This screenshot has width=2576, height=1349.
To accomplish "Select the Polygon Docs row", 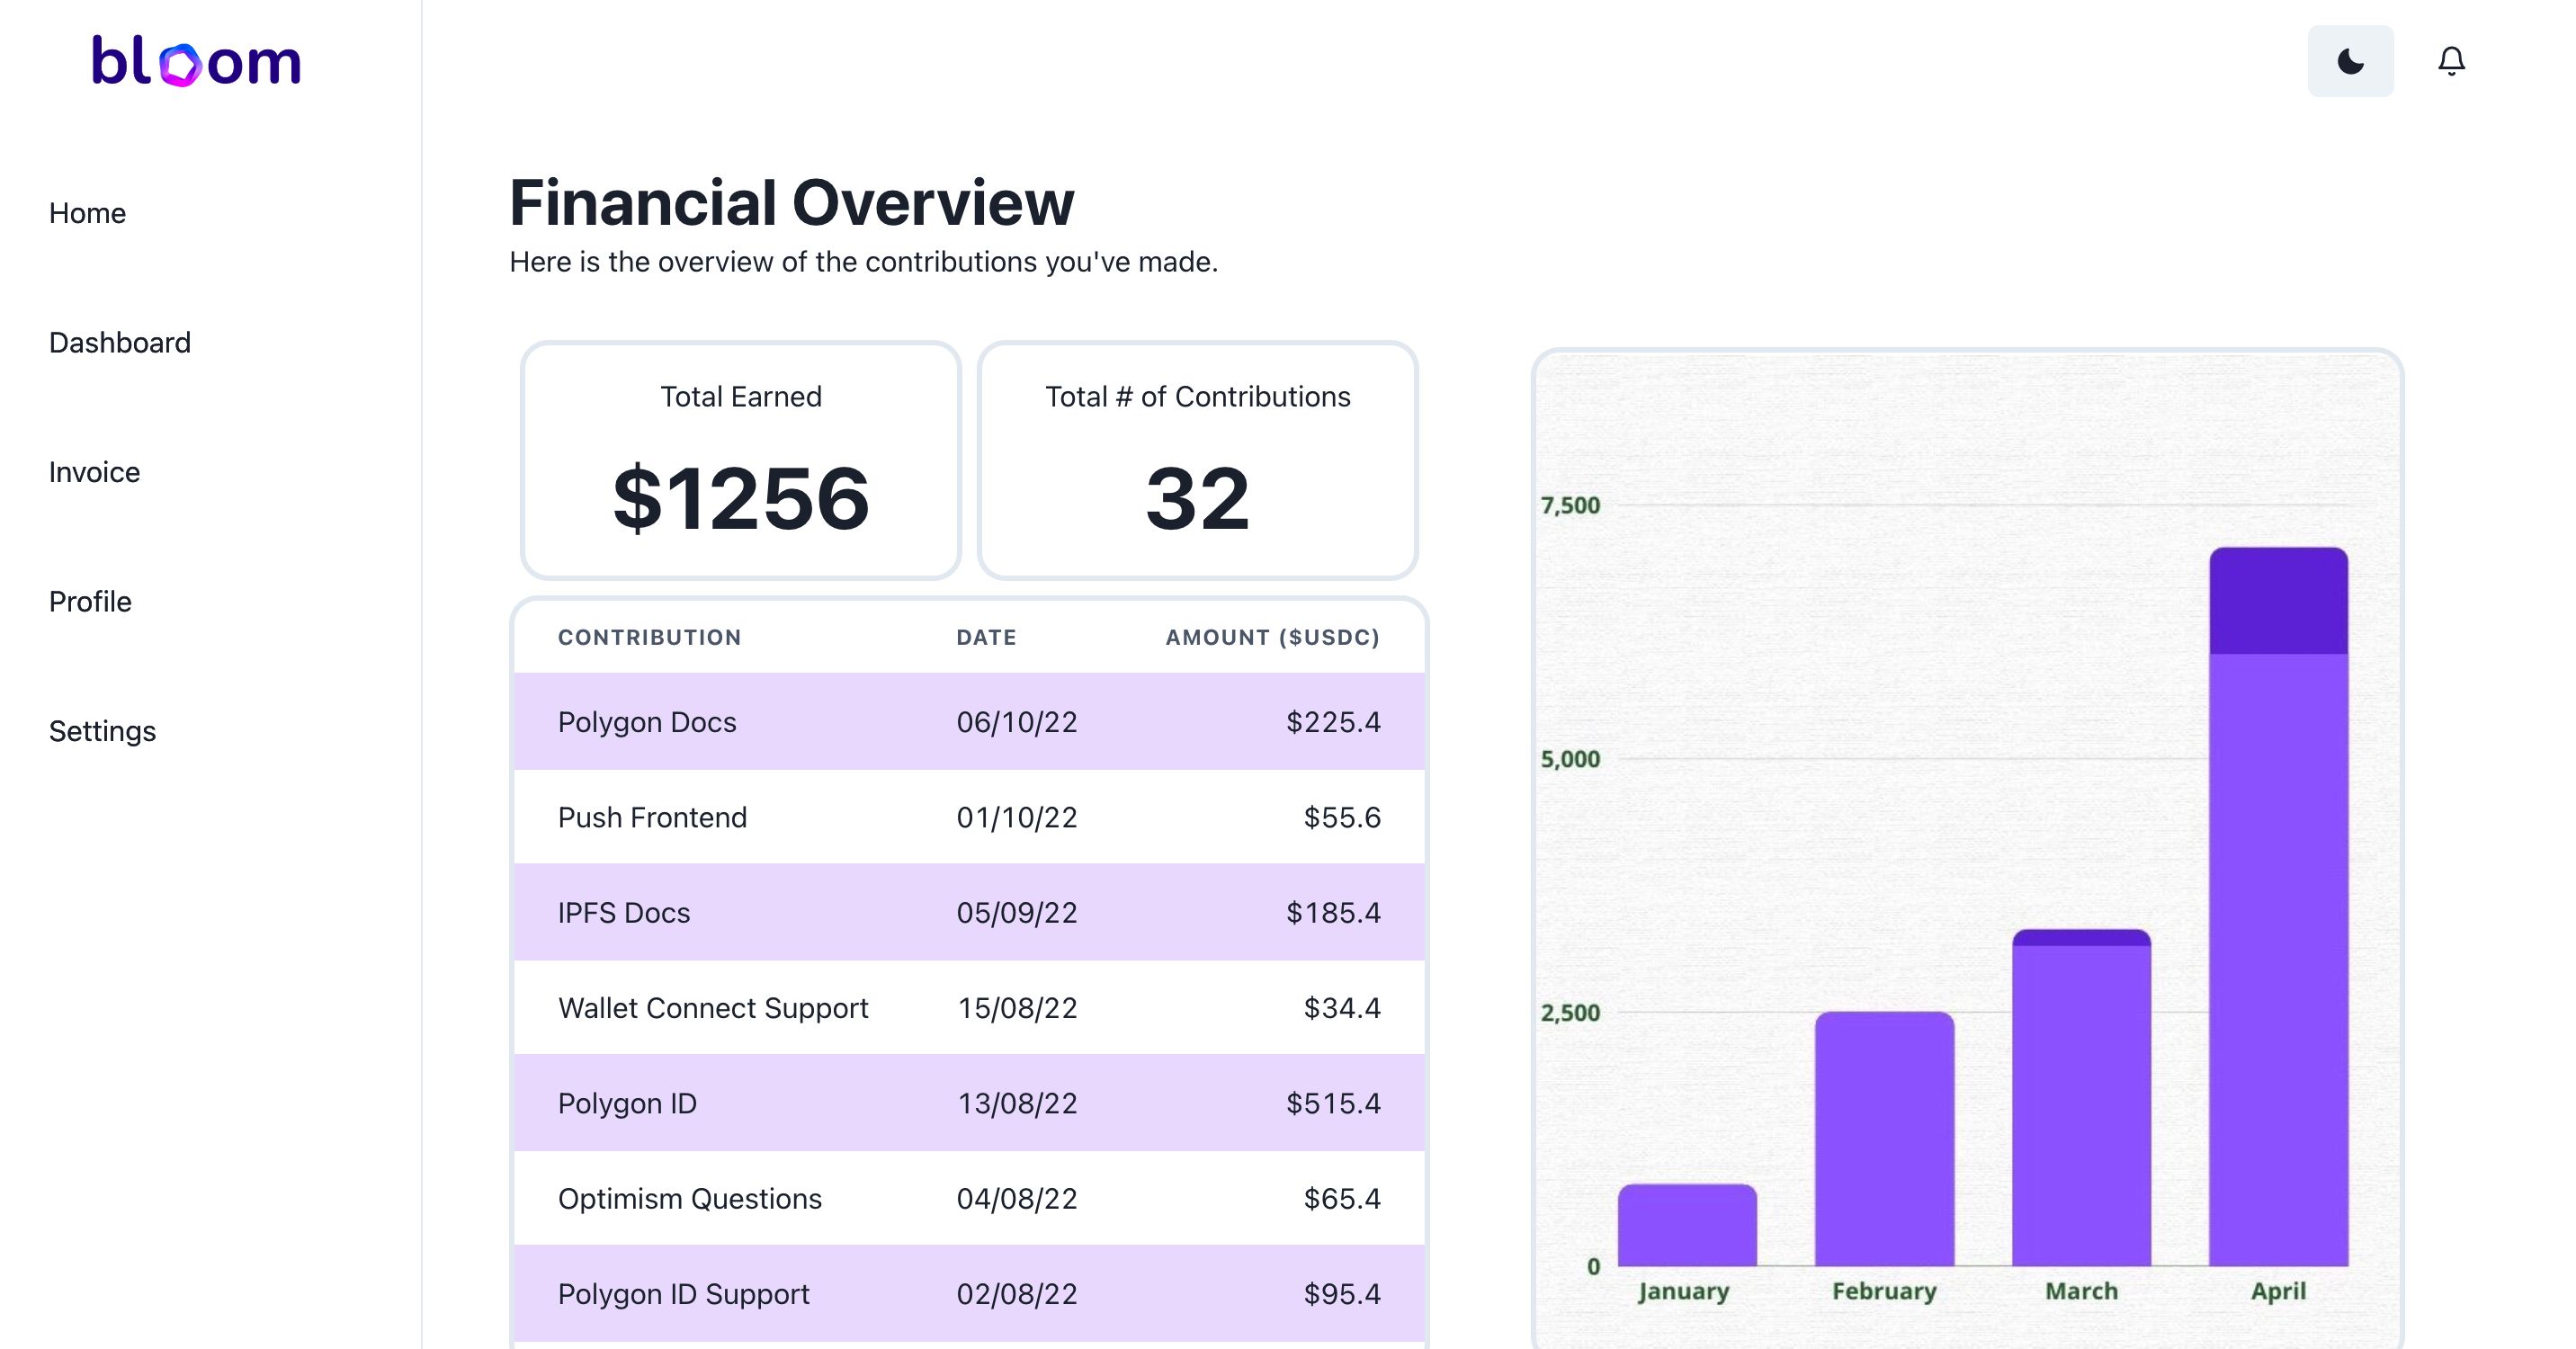I will point(969,721).
